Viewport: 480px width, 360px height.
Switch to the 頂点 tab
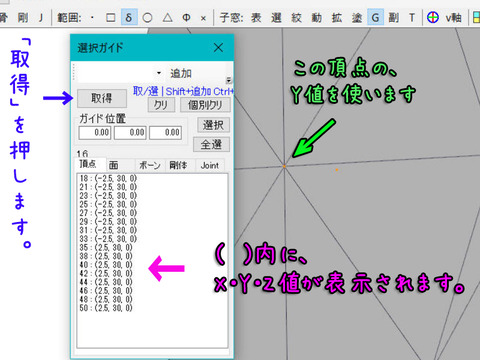88,164
